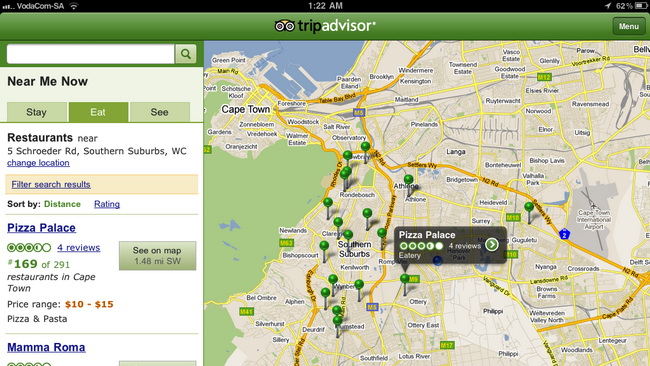Click the location services arrow in status bar
This screenshot has height=366, width=650.
tap(608, 6)
